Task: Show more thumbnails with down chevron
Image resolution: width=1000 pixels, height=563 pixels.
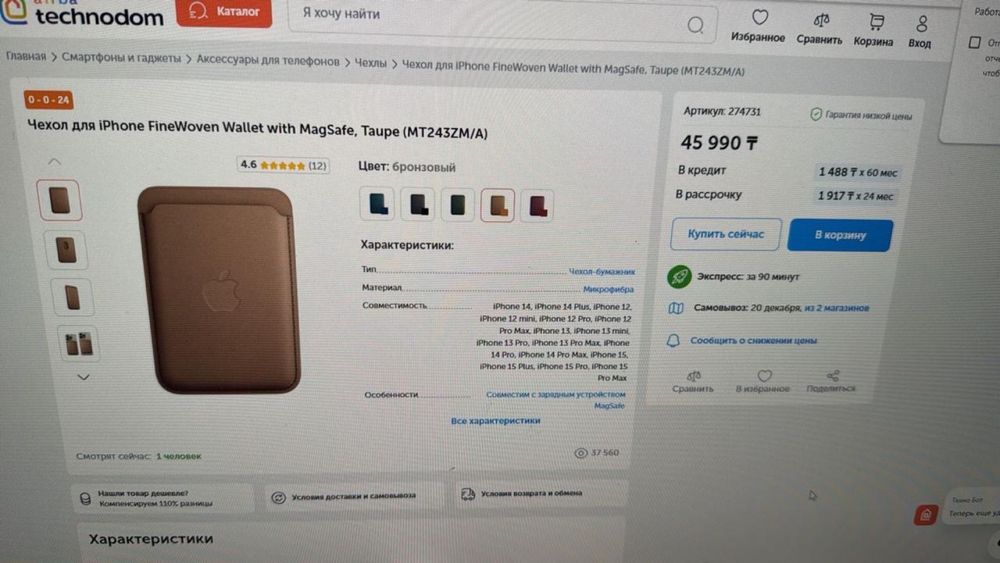Action: pos(83,377)
